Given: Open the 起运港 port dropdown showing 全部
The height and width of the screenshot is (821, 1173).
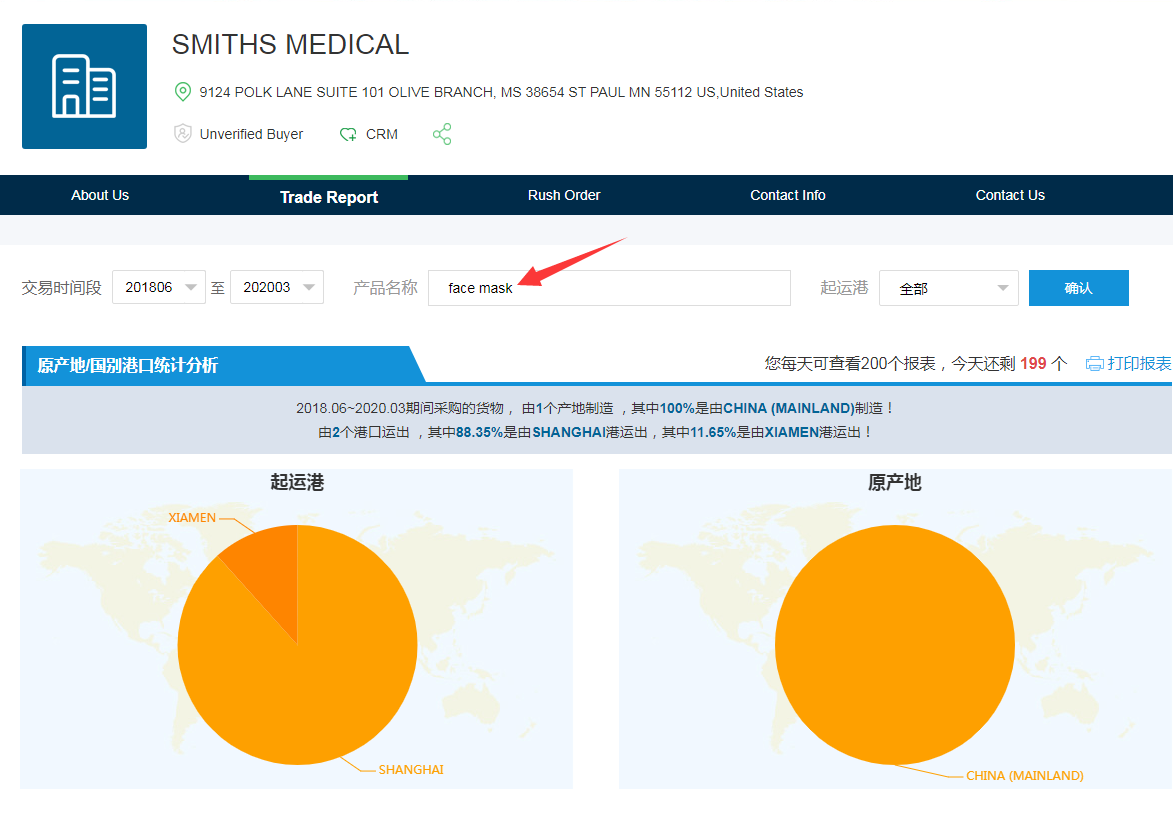Looking at the screenshot, I should tap(949, 288).
